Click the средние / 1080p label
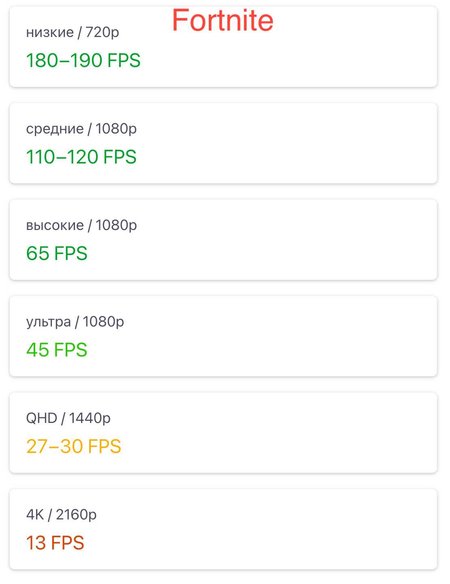This screenshot has width=450, height=584. click(81, 129)
